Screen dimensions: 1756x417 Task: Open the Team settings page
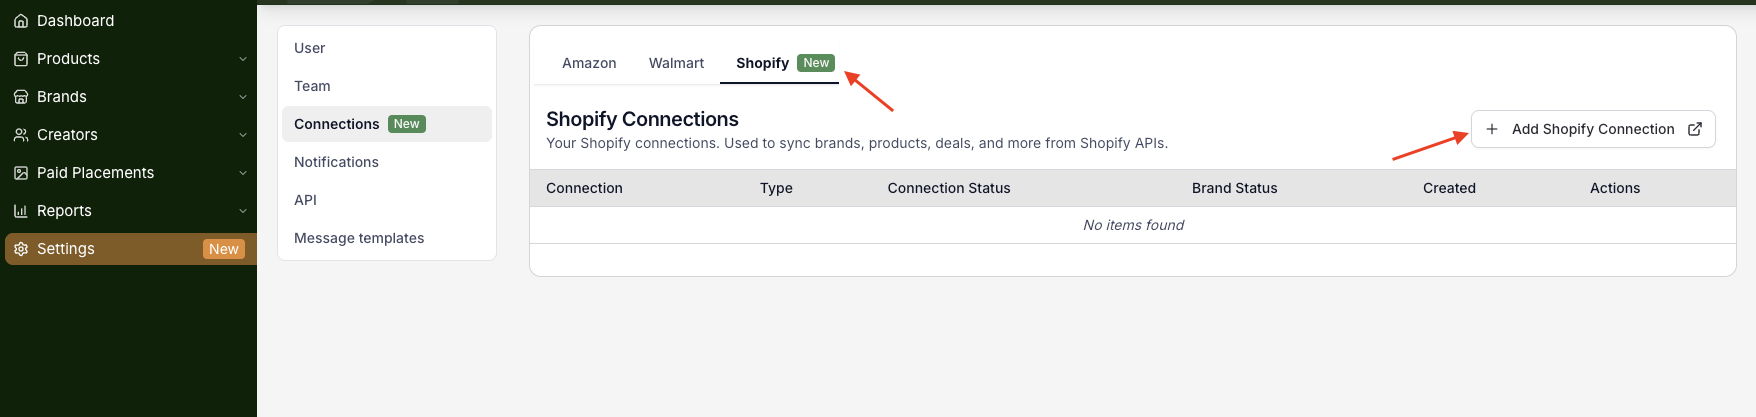tap(312, 86)
